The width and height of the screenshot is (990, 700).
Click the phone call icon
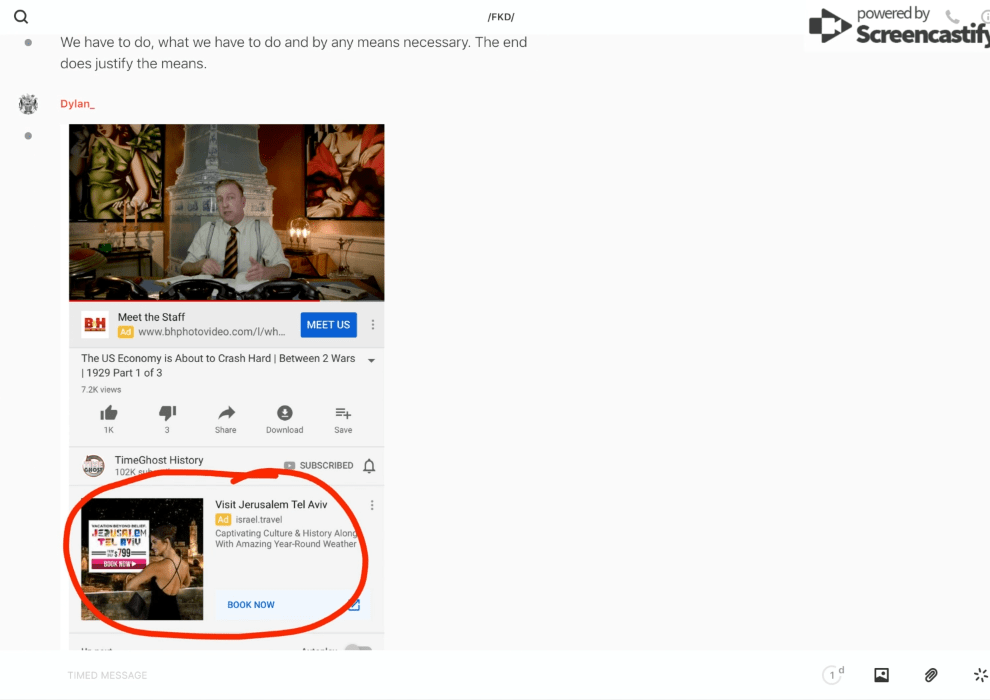pyautogui.click(x=952, y=17)
